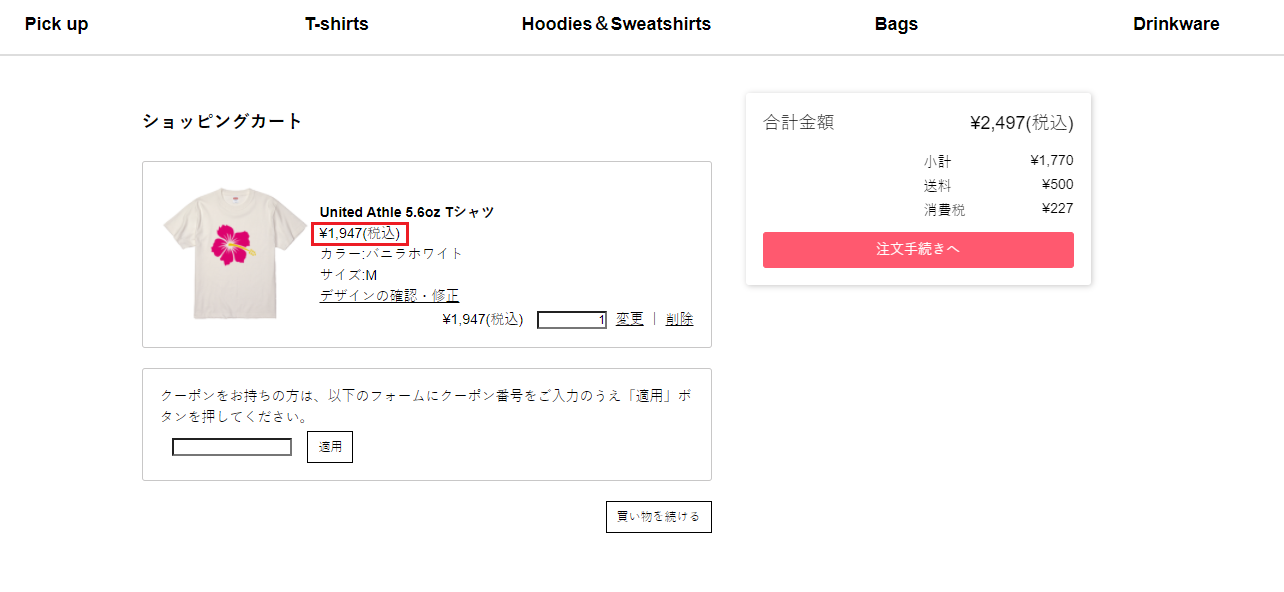Open Hoodies＆Sweatshirts category
The width and height of the screenshot is (1284, 592).
pos(616,24)
